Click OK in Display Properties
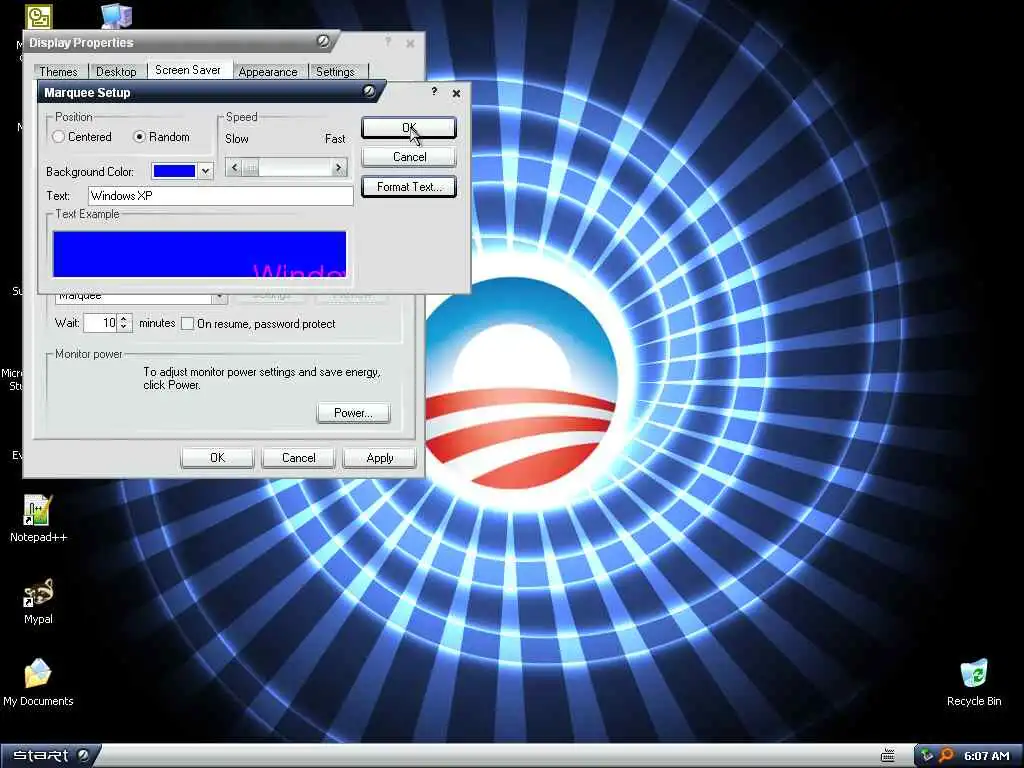The height and width of the screenshot is (768, 1024). coord(217,458)
